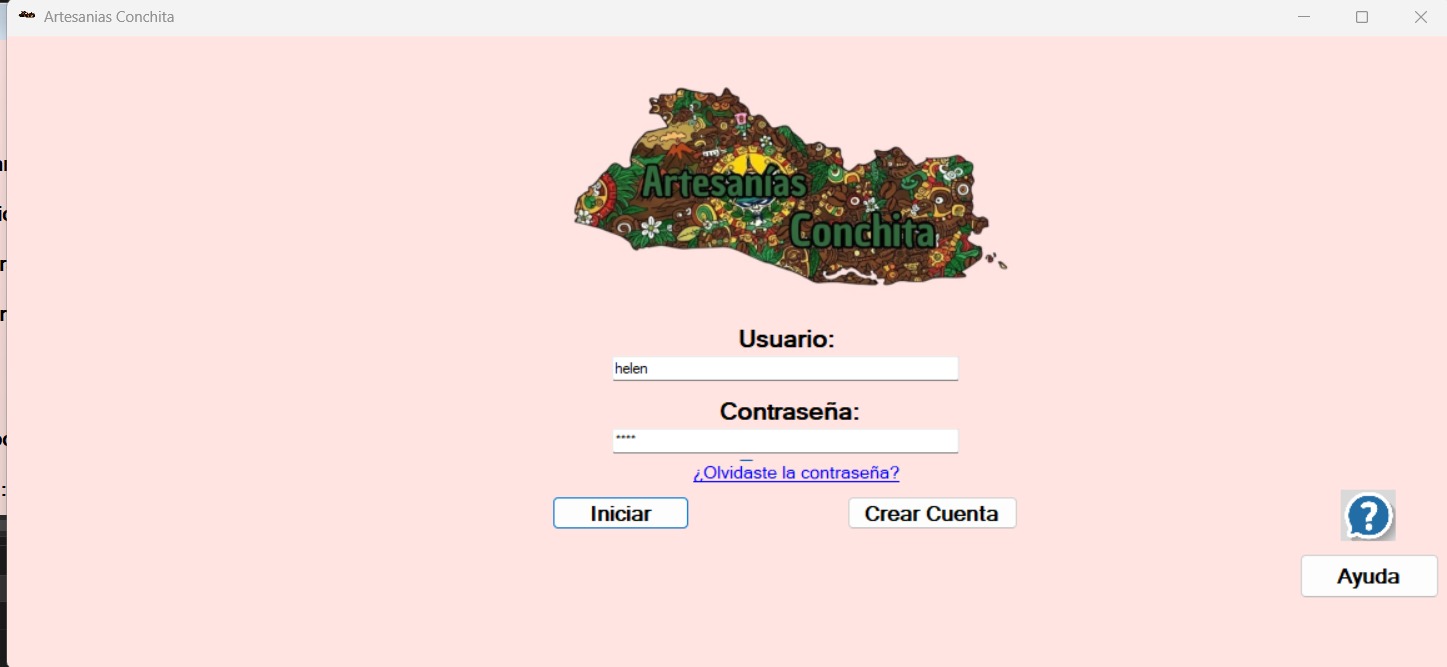Image resolution: width=1447 pixels, height=667 pixels.
Task: Click the empty title bar area
Action: click(x=700, y=17)
